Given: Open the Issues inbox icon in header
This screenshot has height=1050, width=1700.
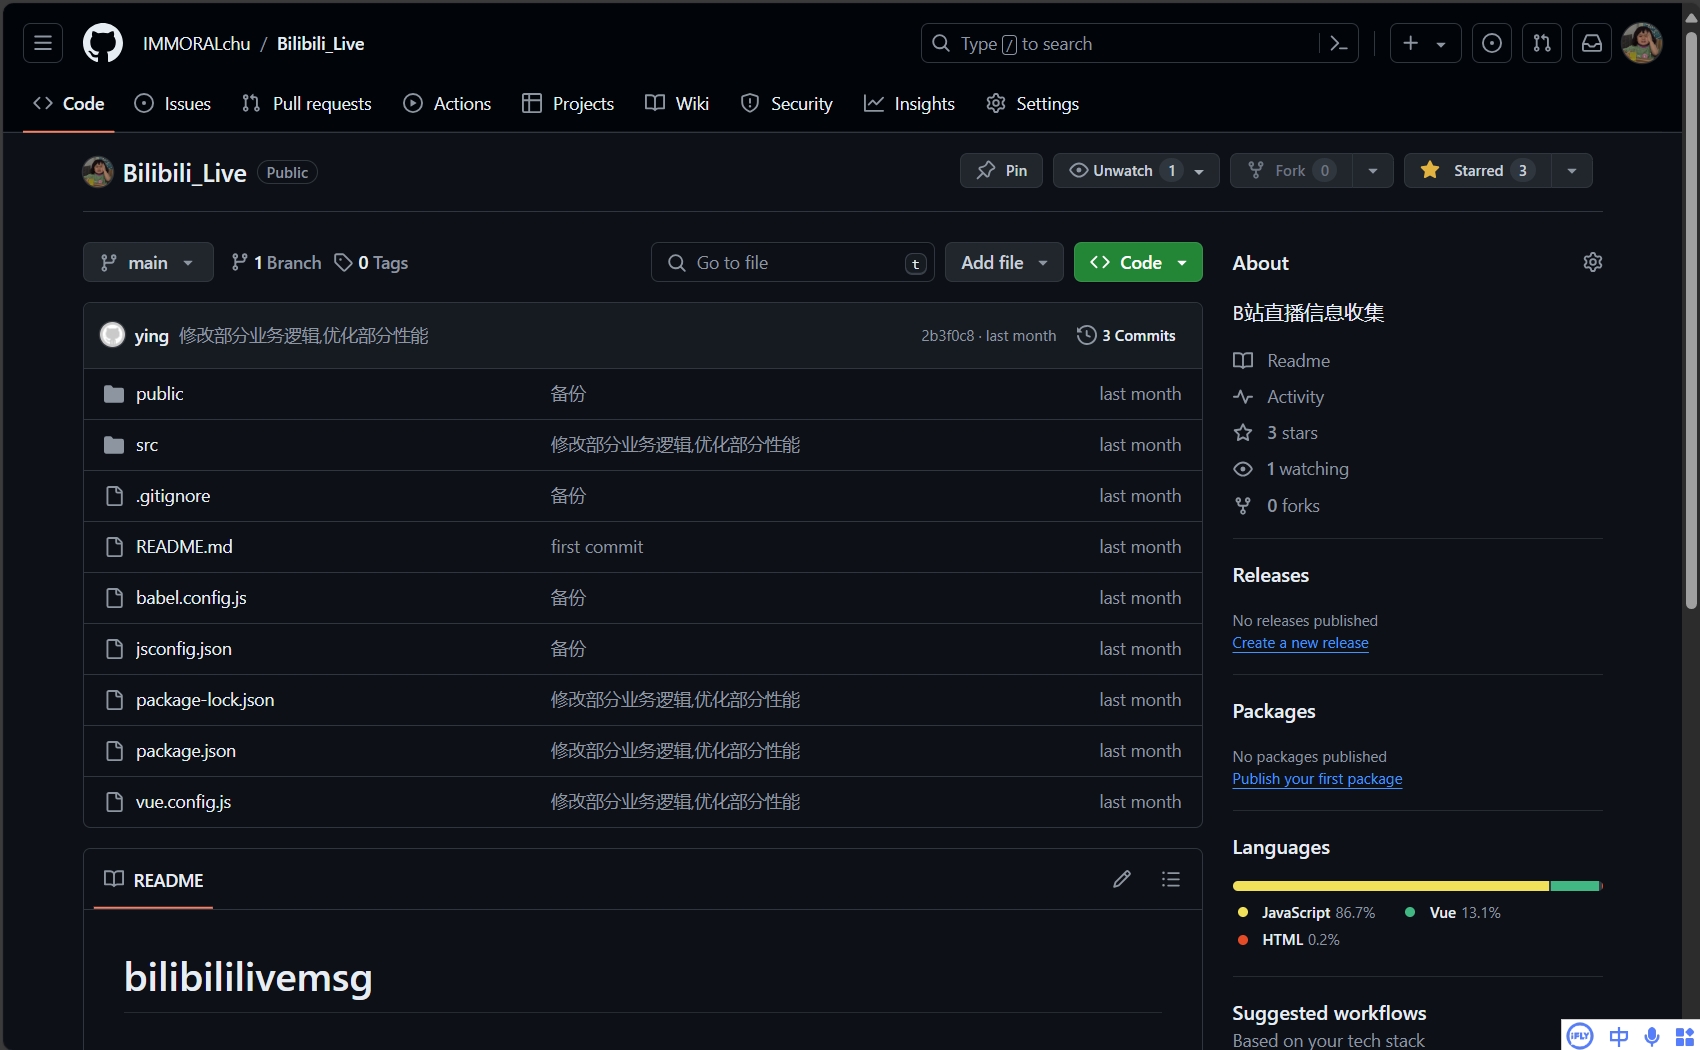Looking at the screenshot, I should coord(1491,43).
